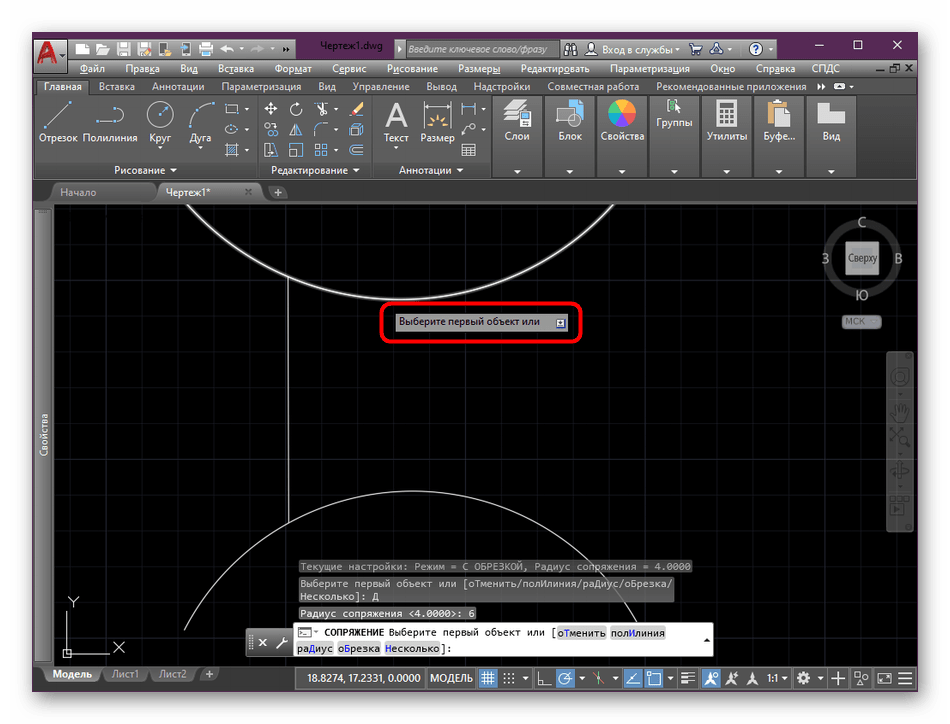Click the раДиус option in command line
This screenshot has width=950, height=724.
point(314,648)
